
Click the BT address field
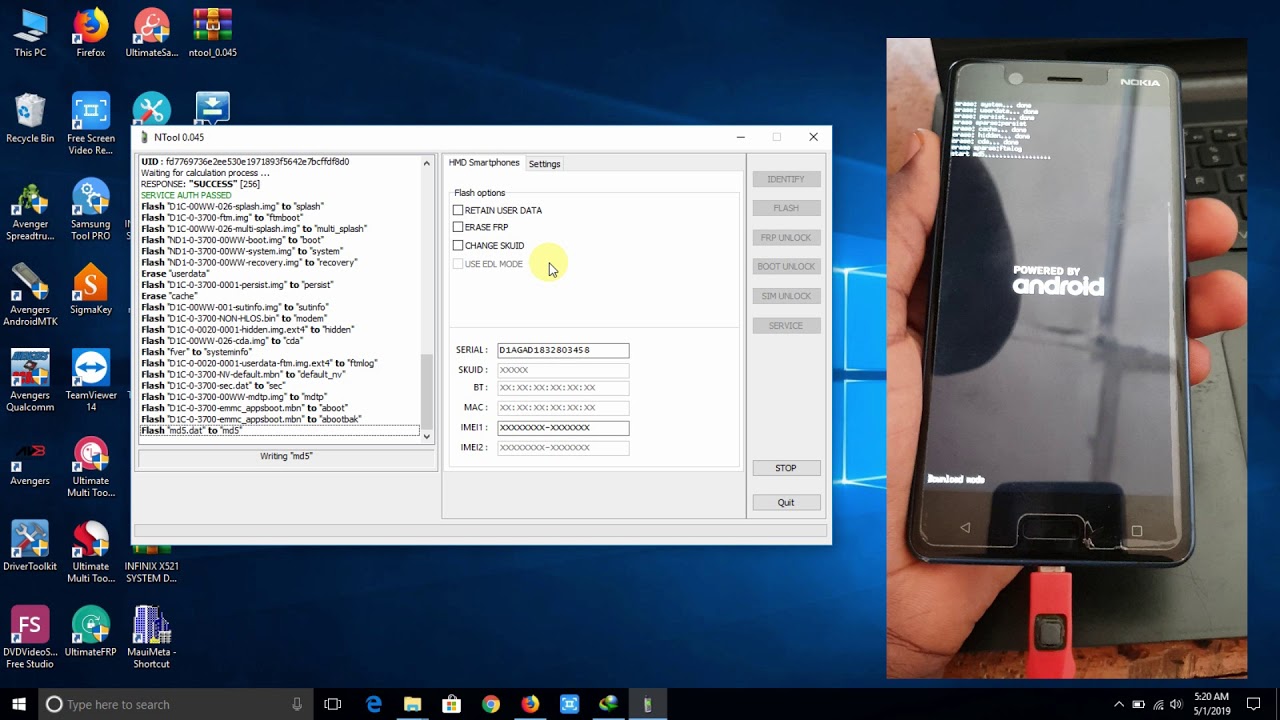pyautogui.click(x=563, y=388)
